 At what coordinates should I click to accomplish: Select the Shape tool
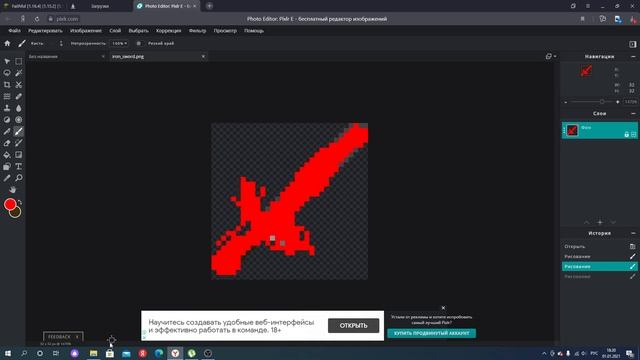[7, 167]
